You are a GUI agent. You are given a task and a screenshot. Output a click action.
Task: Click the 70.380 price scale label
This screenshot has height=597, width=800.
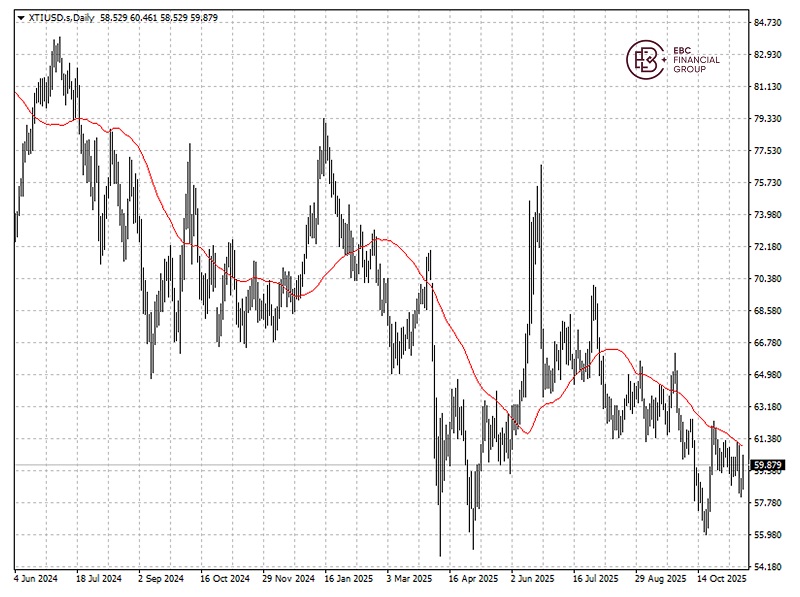point(767,278)
